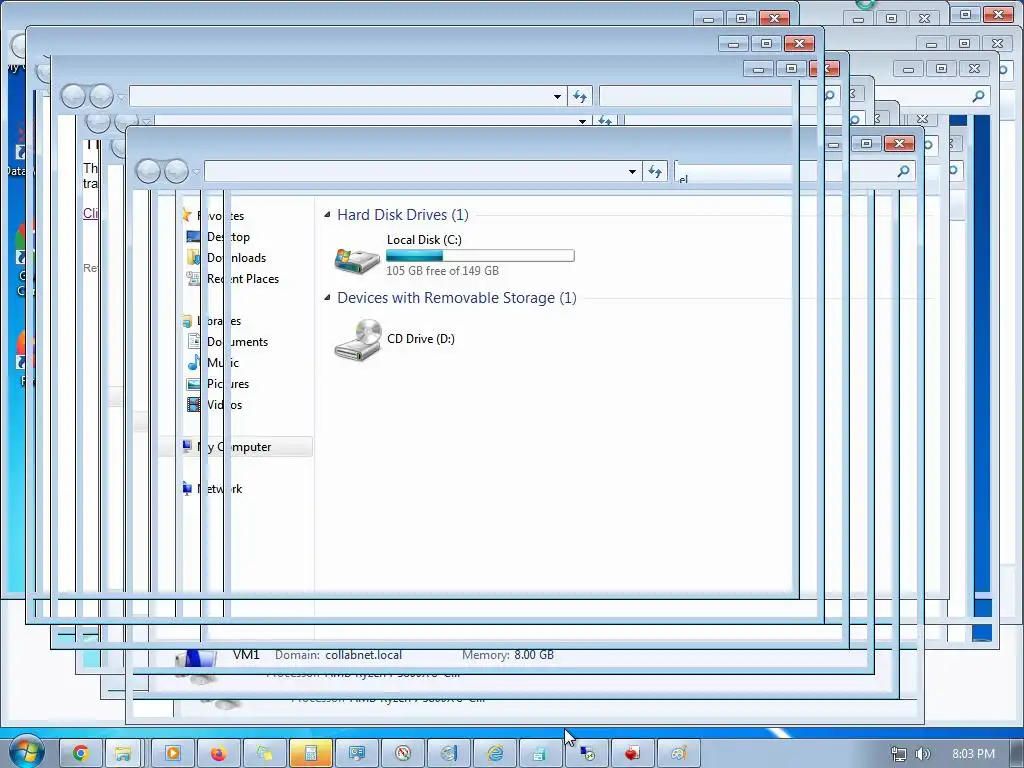The width and height of the screenshot is (1024, 768).
Task: Refresh button in the second window's address bar
Action: pyautogui.click(x=579, y=97)
